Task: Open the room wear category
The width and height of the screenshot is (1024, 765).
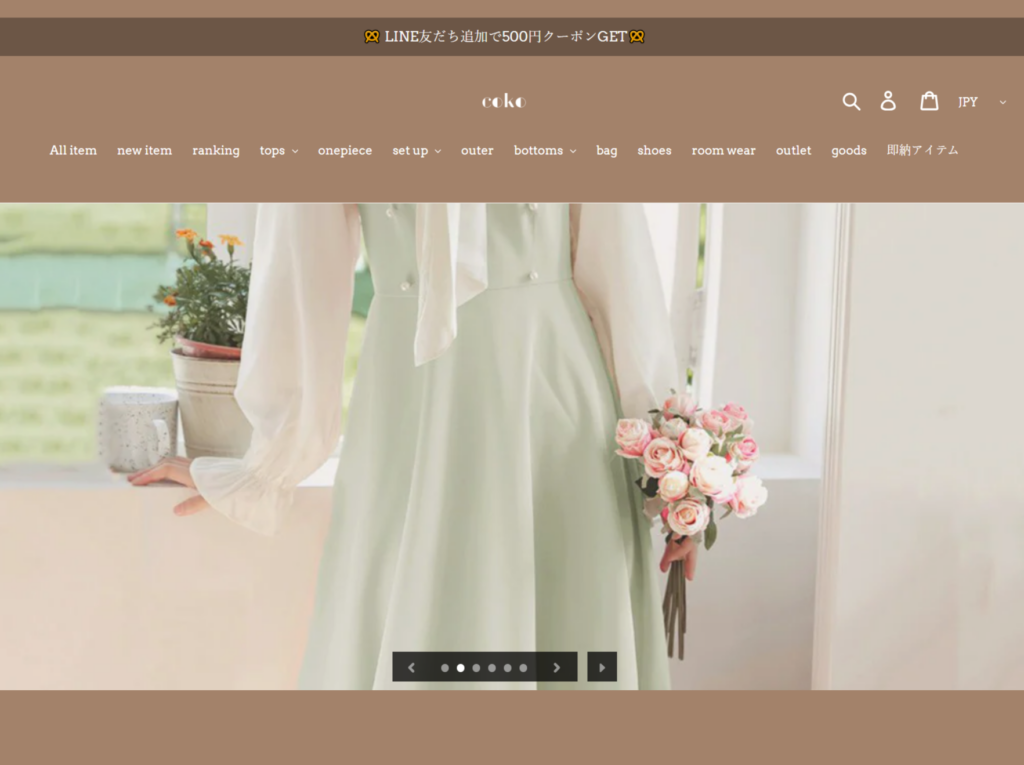Action: pyautogui.click(x=723, y=150)
